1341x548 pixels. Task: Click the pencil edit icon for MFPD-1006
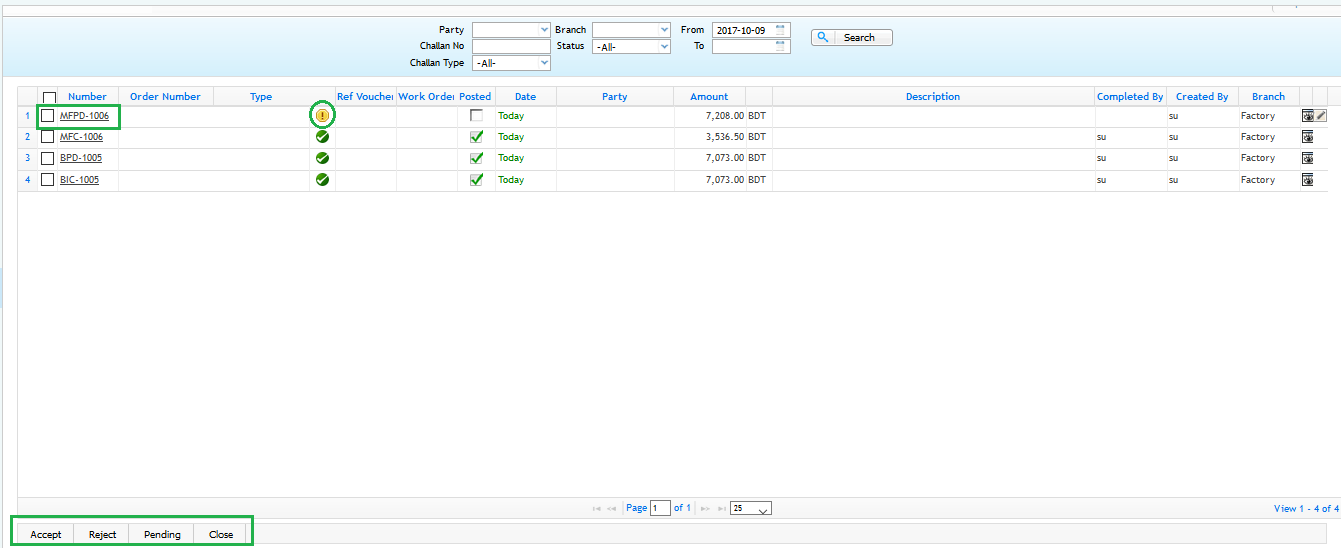click(1320, 116)
